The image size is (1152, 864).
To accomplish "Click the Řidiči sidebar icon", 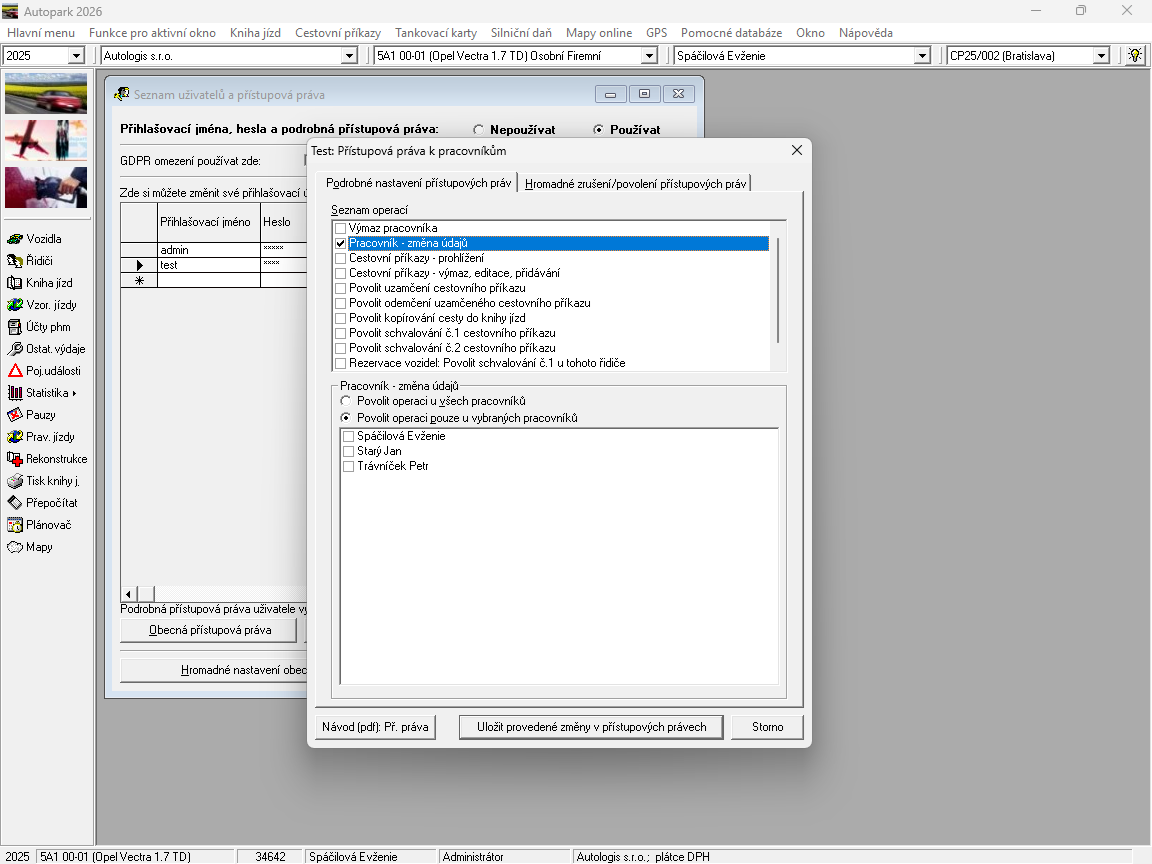I will click(15, 261).
